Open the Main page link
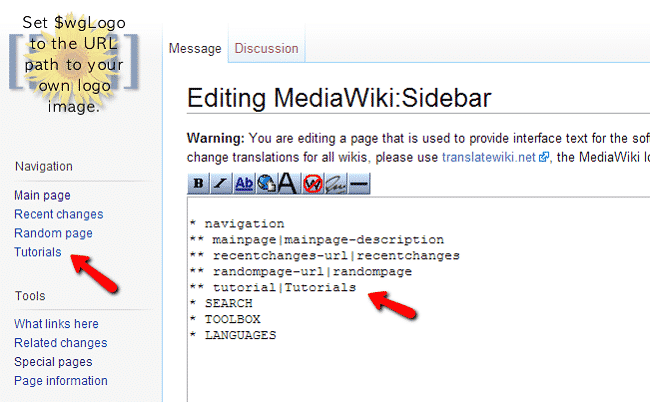Screen dimensions: 650x402 click(42, 195)
